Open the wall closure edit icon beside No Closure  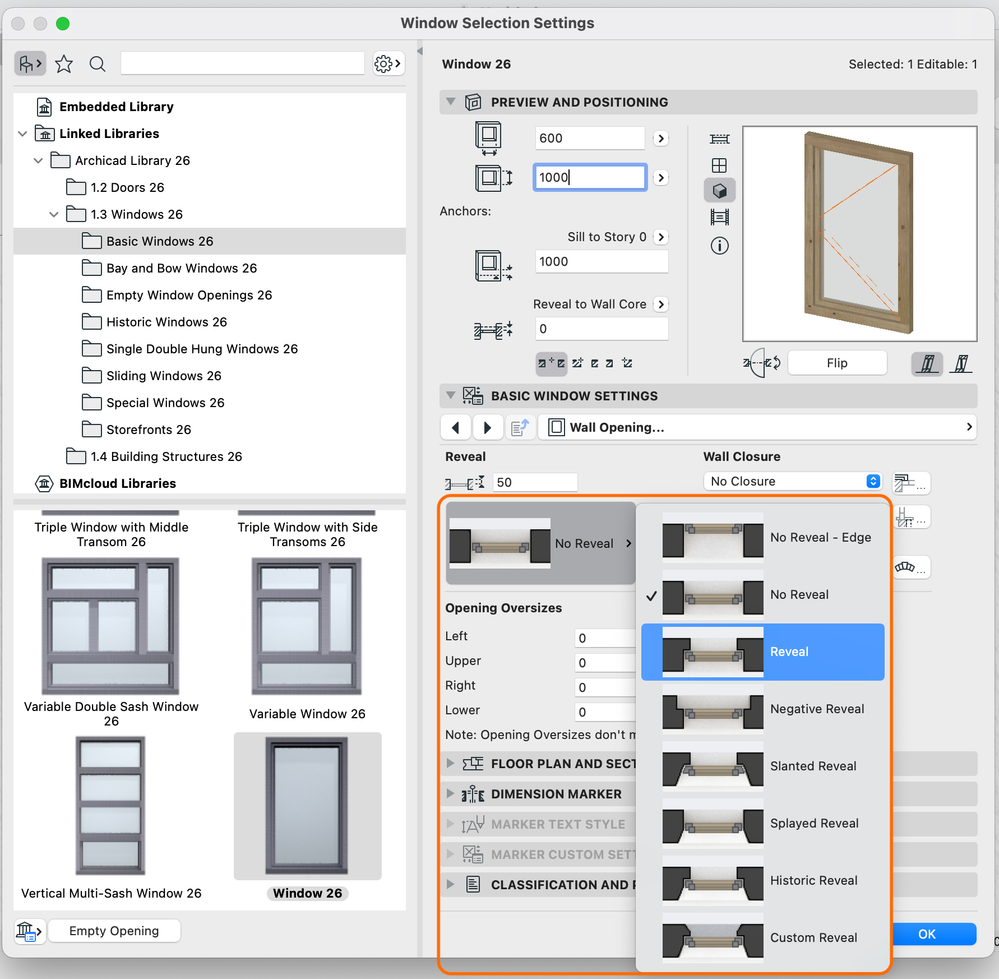point(912,482)
